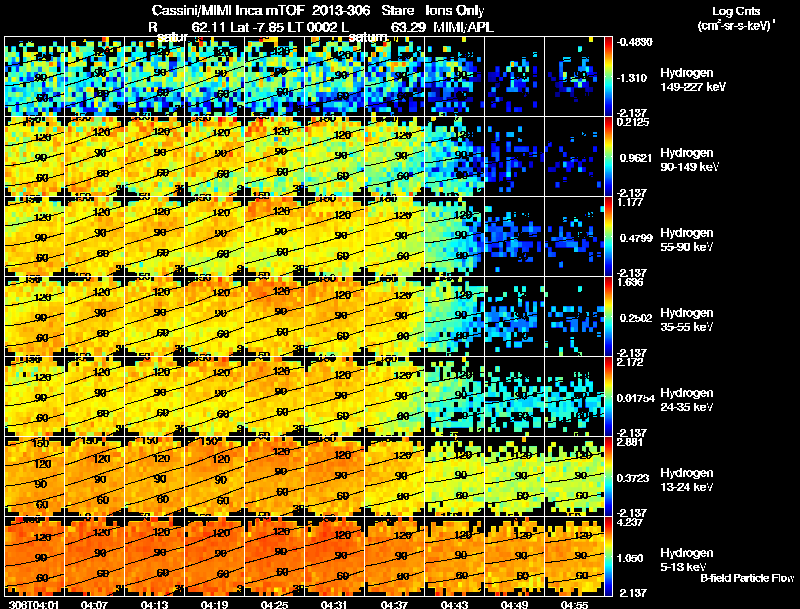Click the MIMI/APL text in header
The width and height of the screenshot is (800, 609).
coord(464,27)
